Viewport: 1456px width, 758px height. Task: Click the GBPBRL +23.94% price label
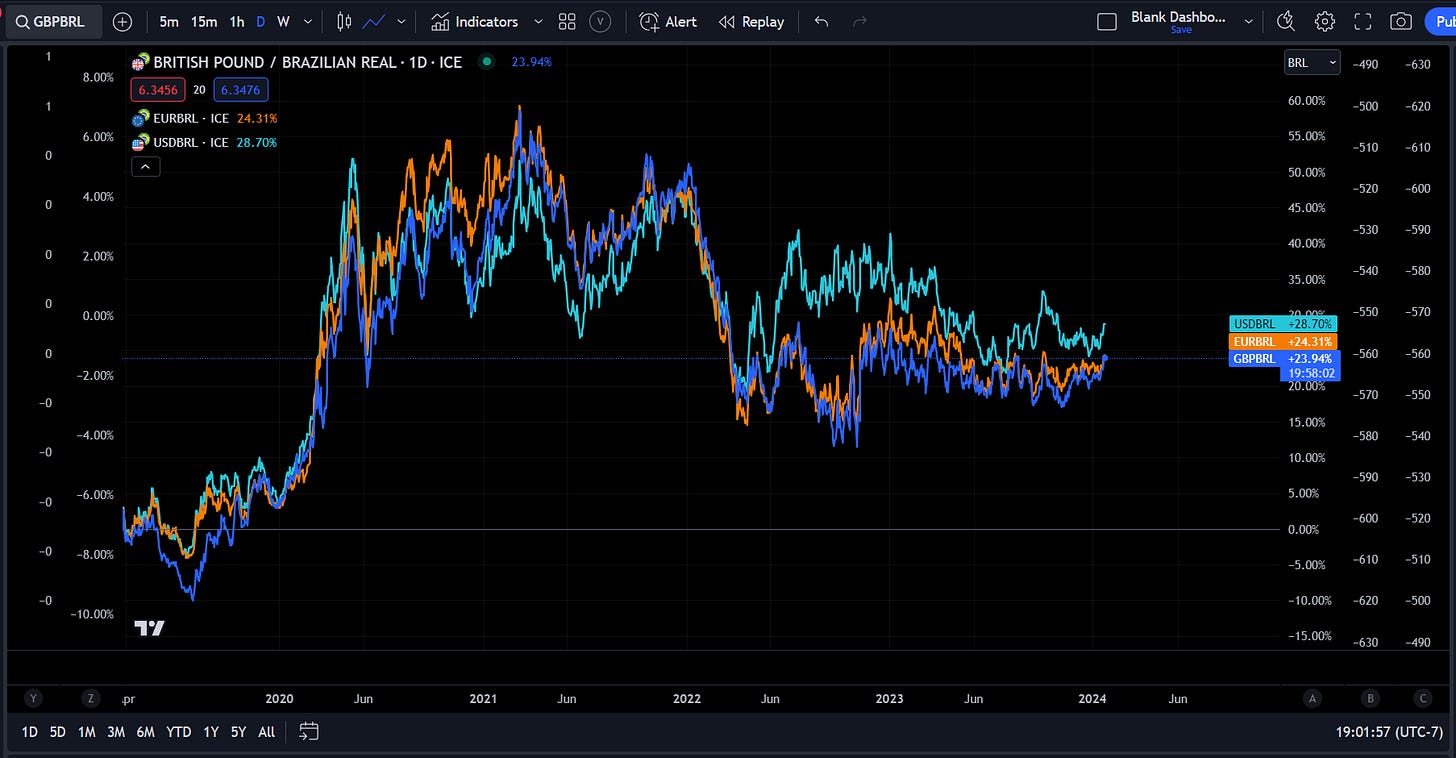click(x=1283, y=358)
